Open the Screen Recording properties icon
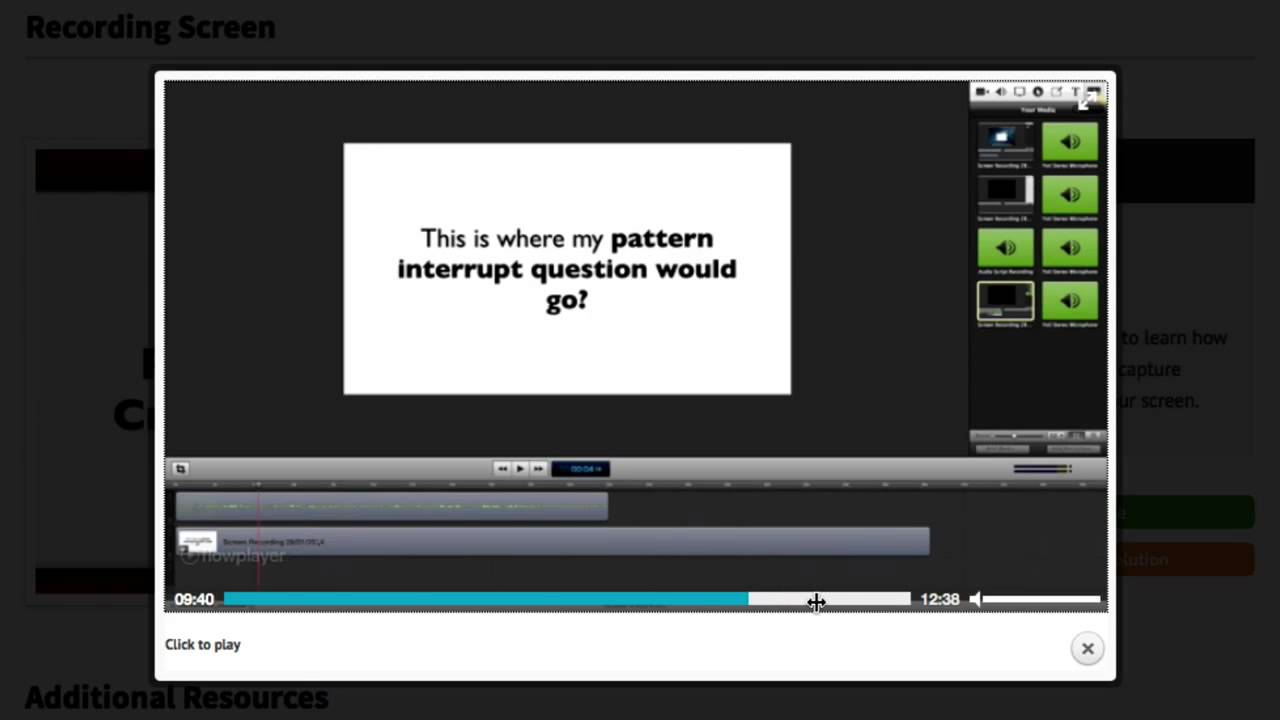 pos(1019,92)
